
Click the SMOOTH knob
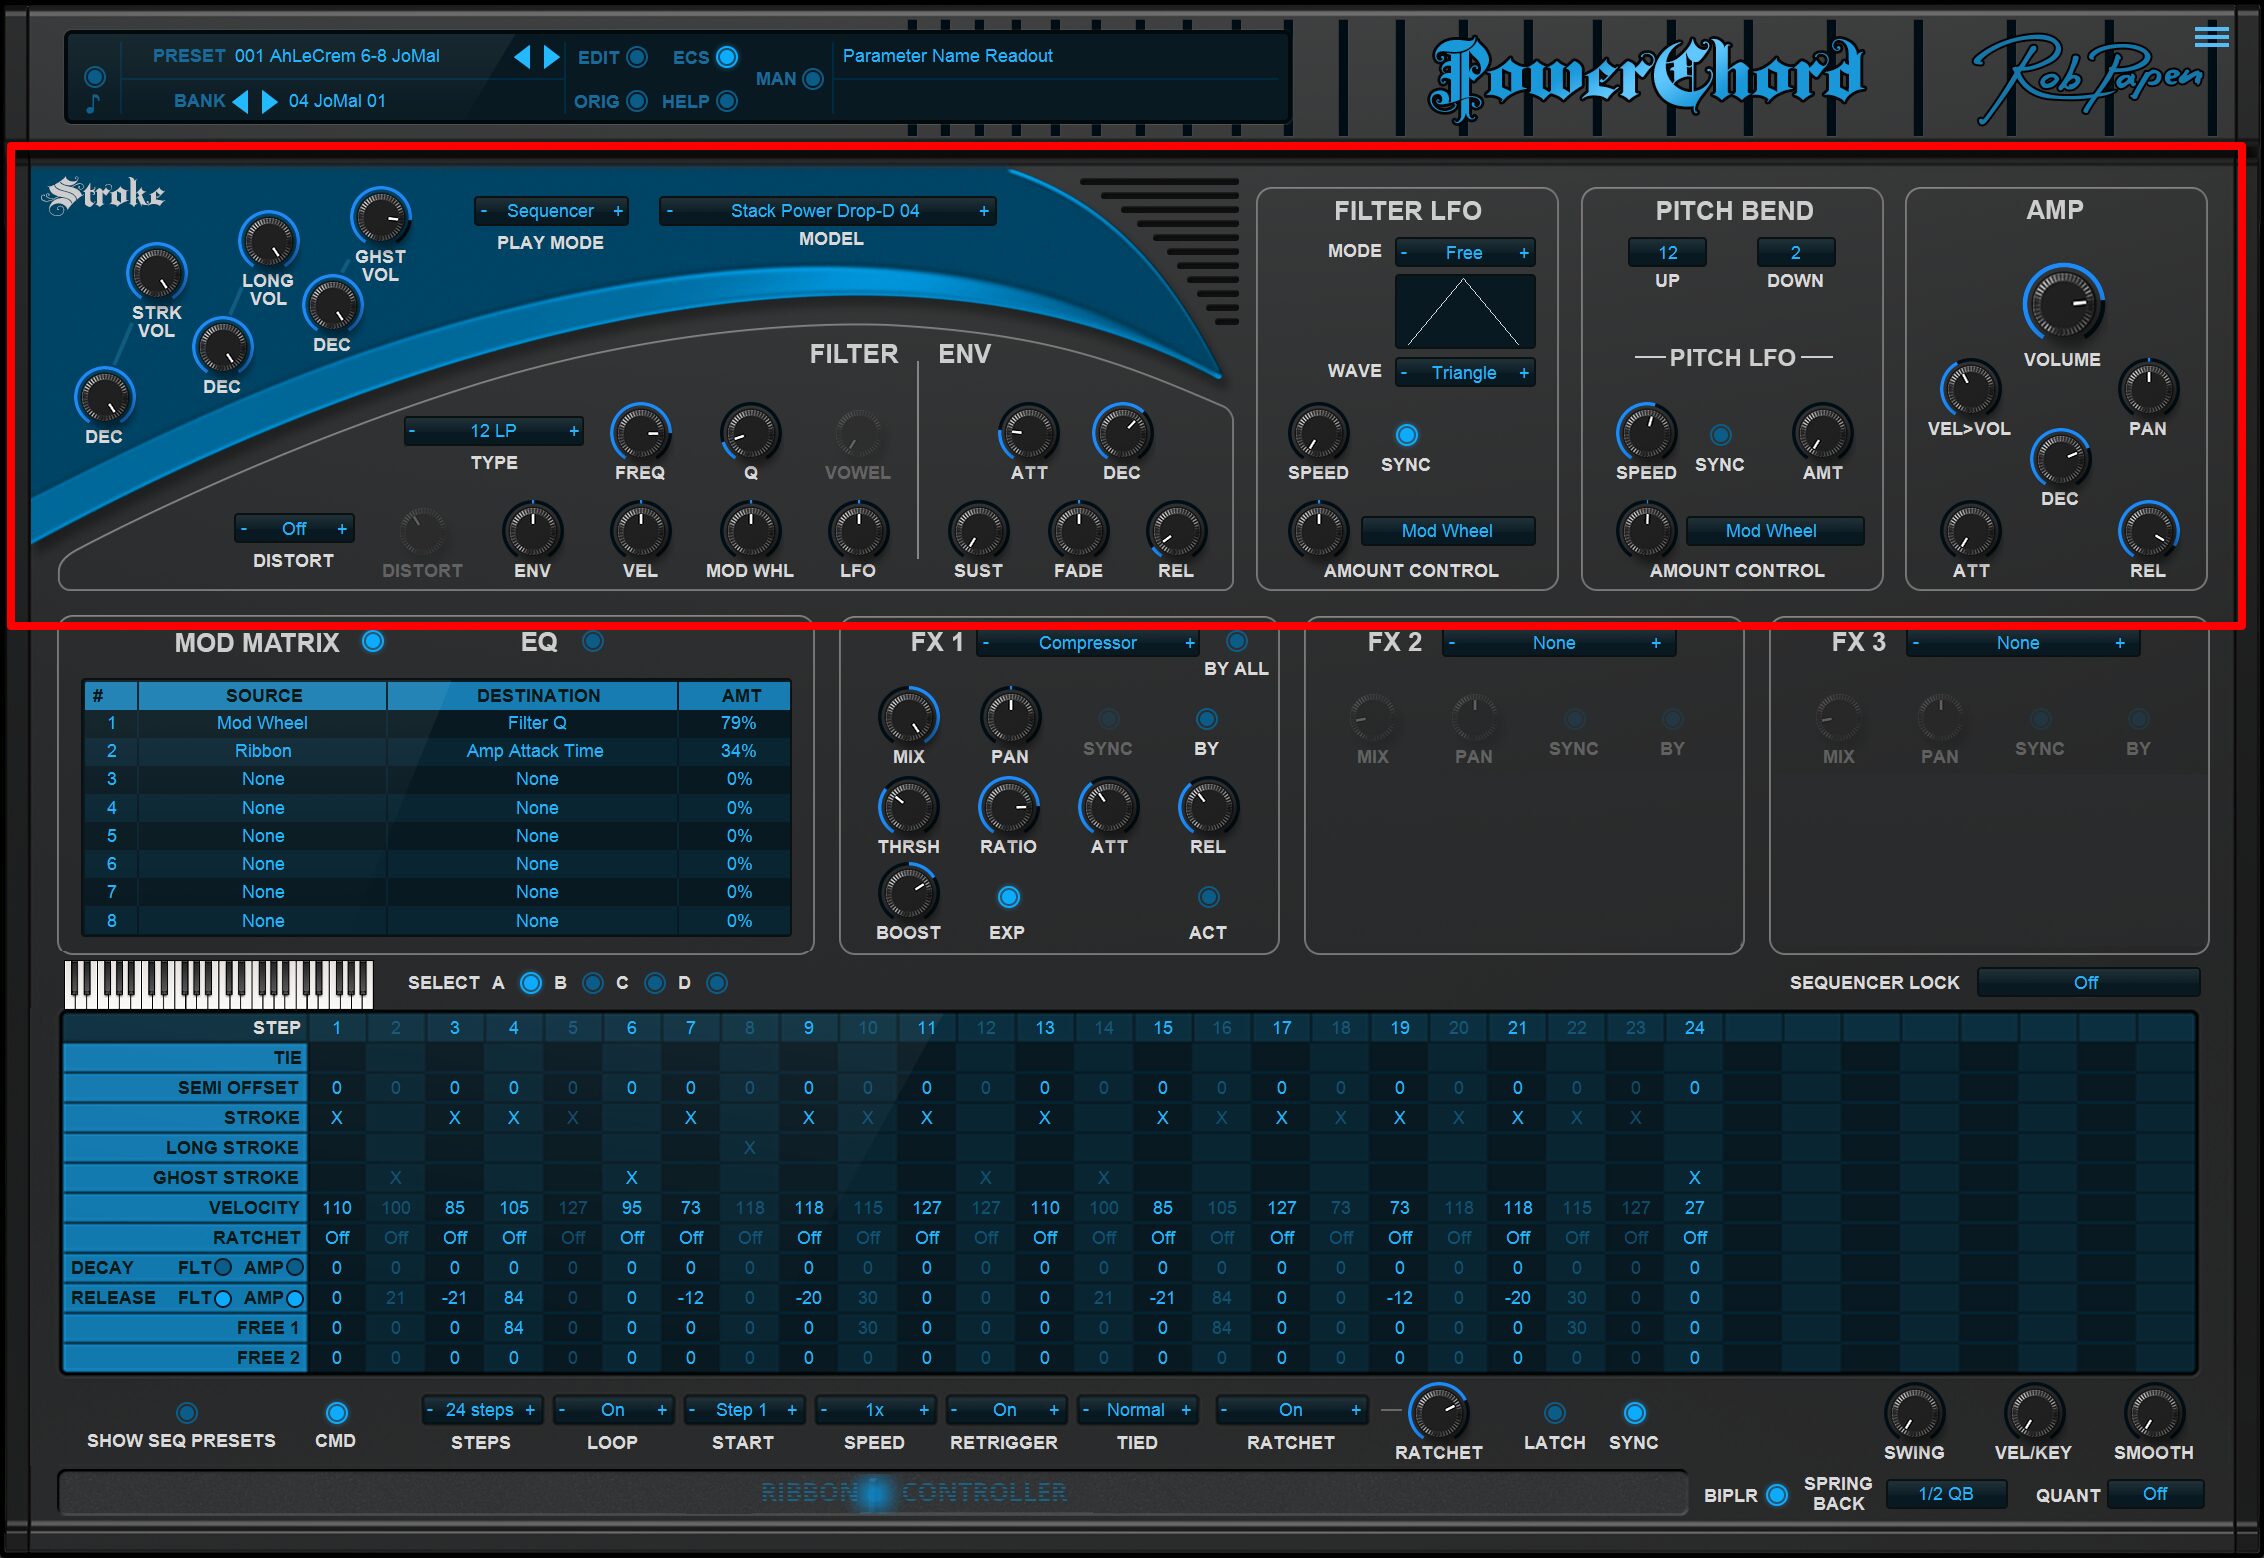coord(2154,1413)
